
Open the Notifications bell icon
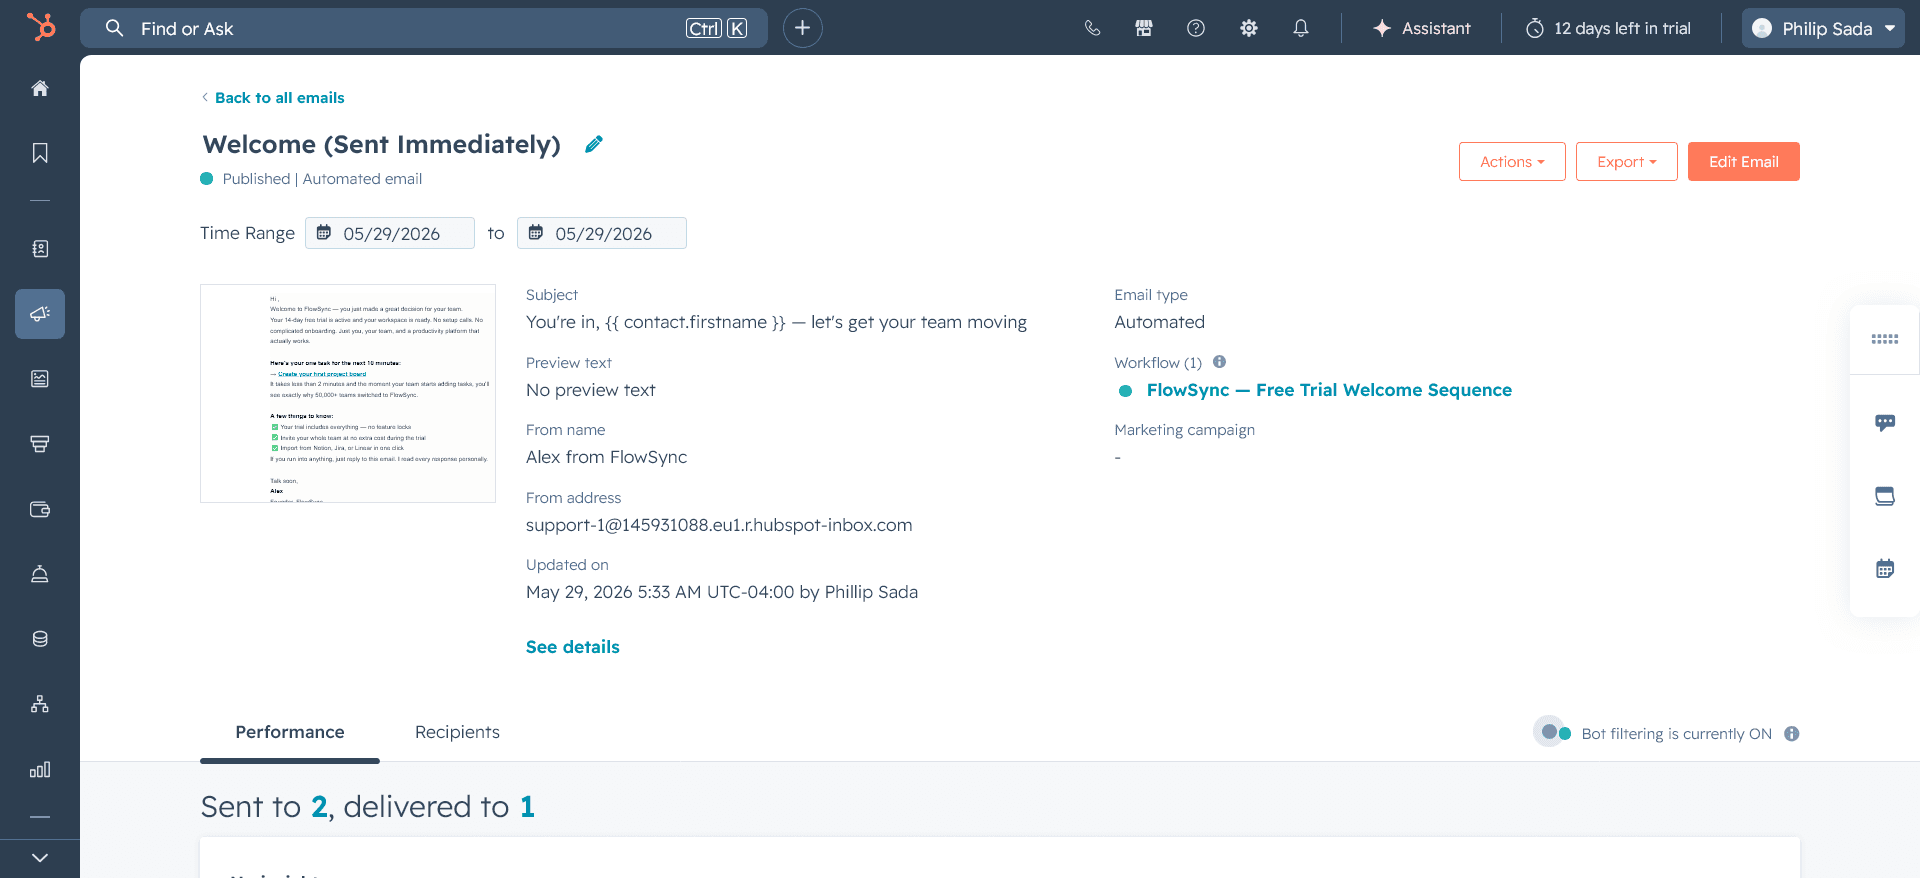pyautogui.click(x=1300, y=28)
